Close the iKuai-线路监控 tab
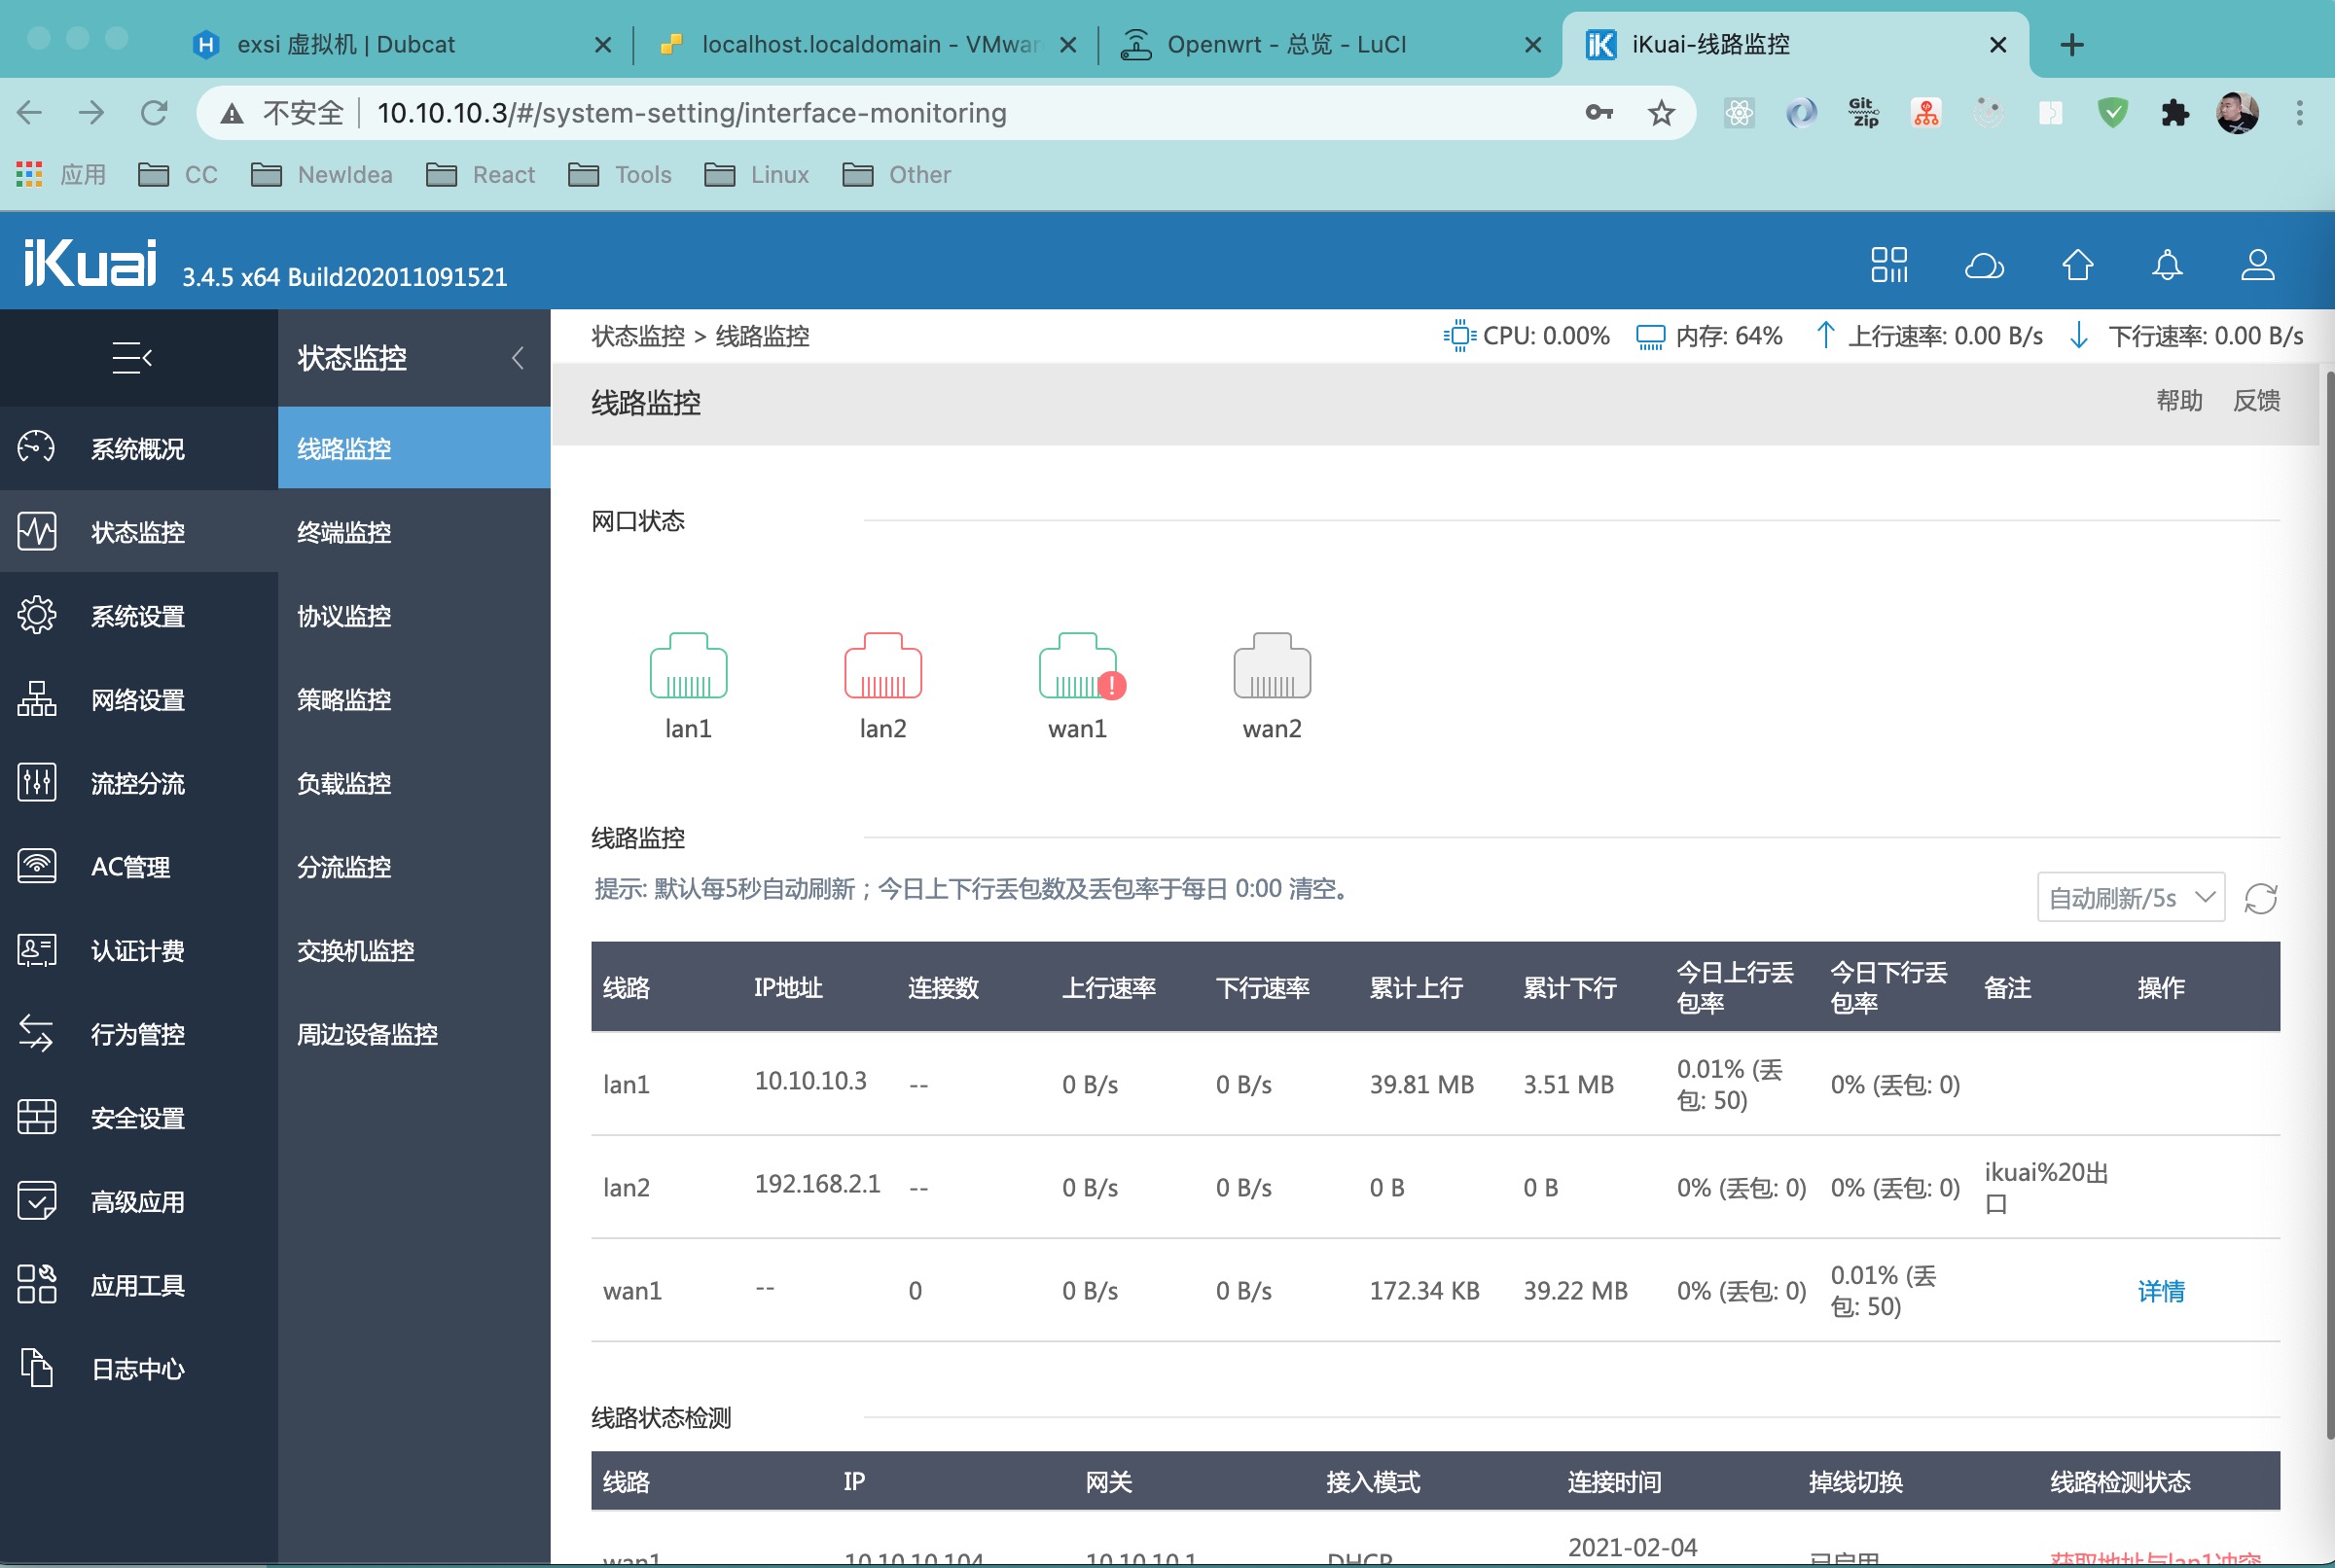Image resolution: width=2335 pixels, height=1568 pixels. tap(1998, 45)
